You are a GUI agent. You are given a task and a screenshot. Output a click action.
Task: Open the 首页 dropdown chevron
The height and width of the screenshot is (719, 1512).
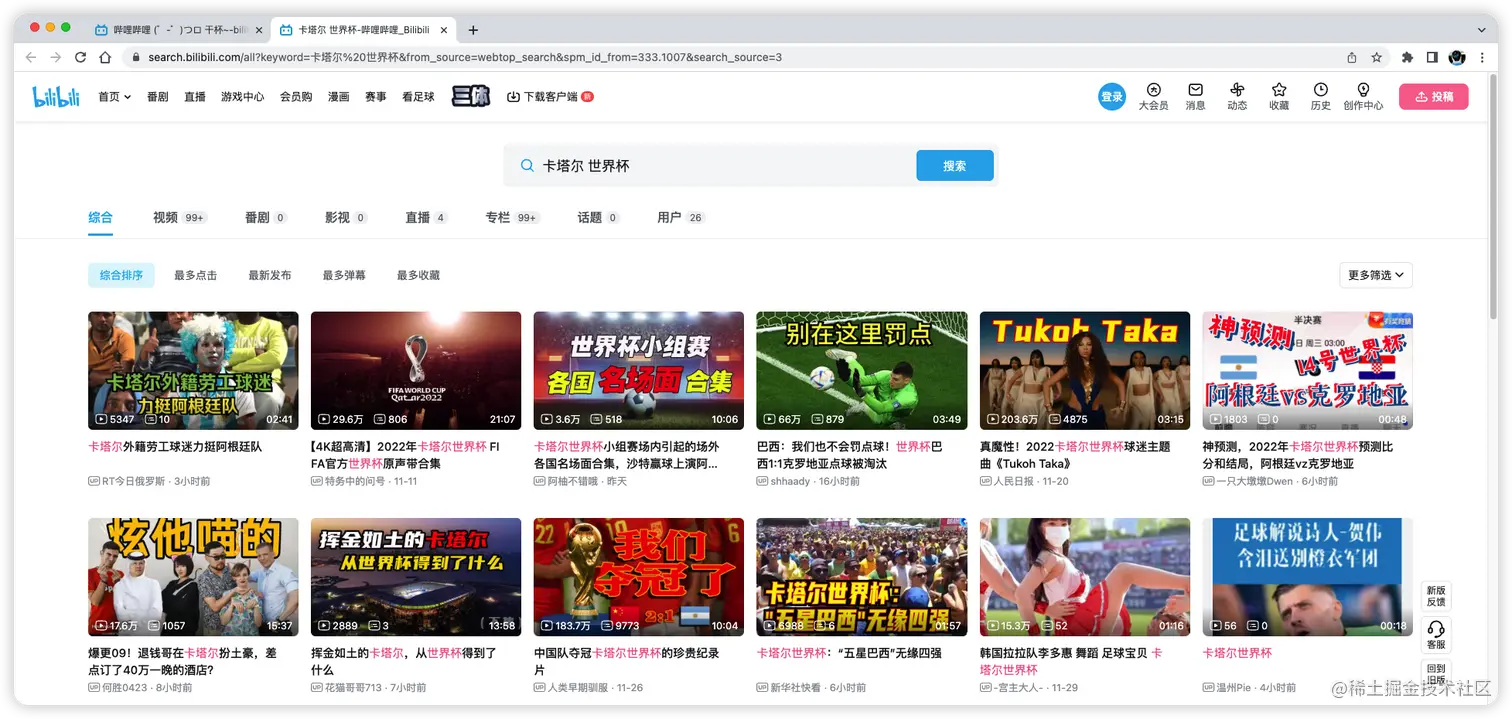pos(126,97)
